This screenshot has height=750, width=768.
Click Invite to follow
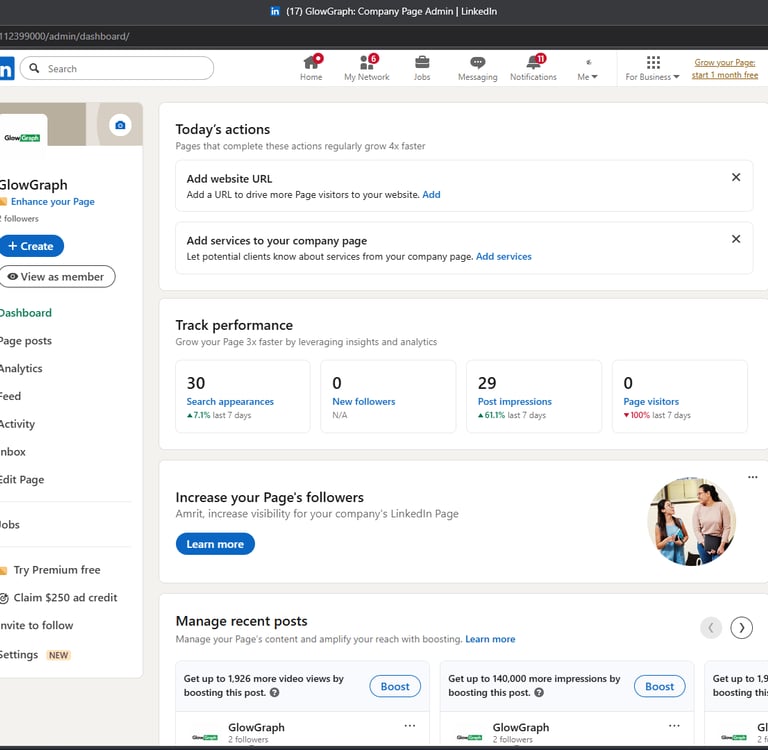(37, 626)
